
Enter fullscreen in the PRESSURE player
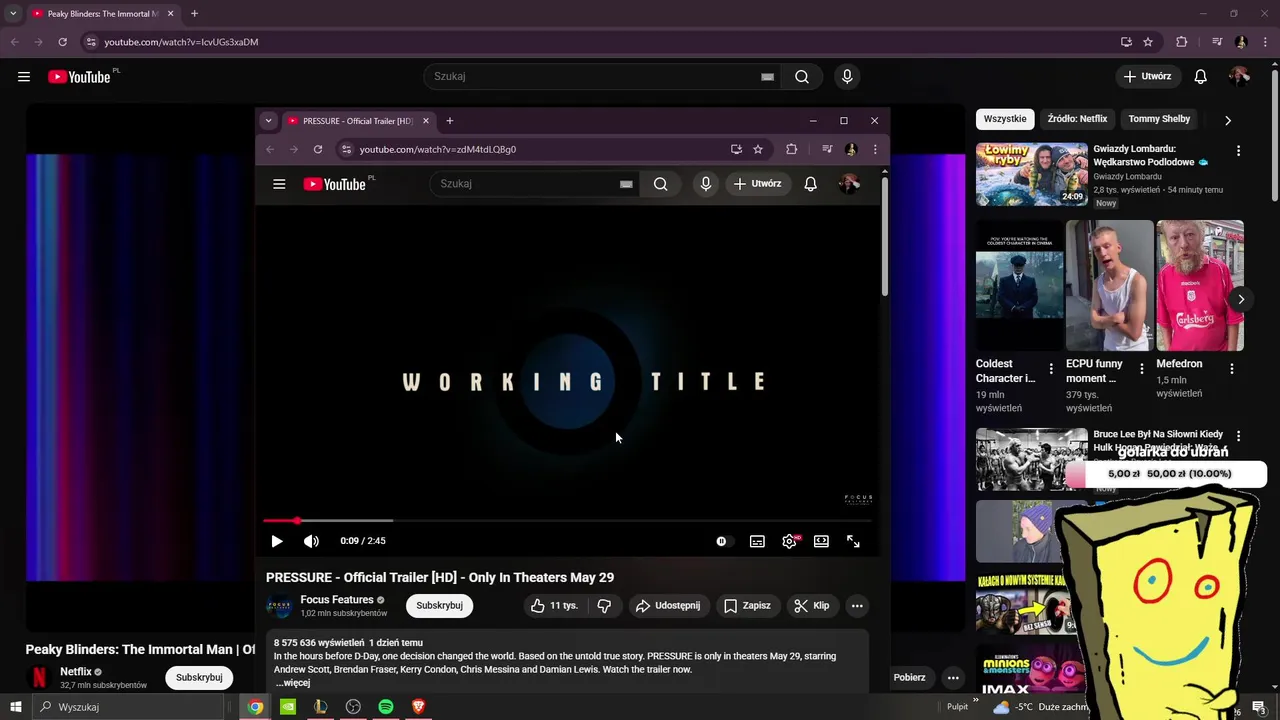coord(853,541)
